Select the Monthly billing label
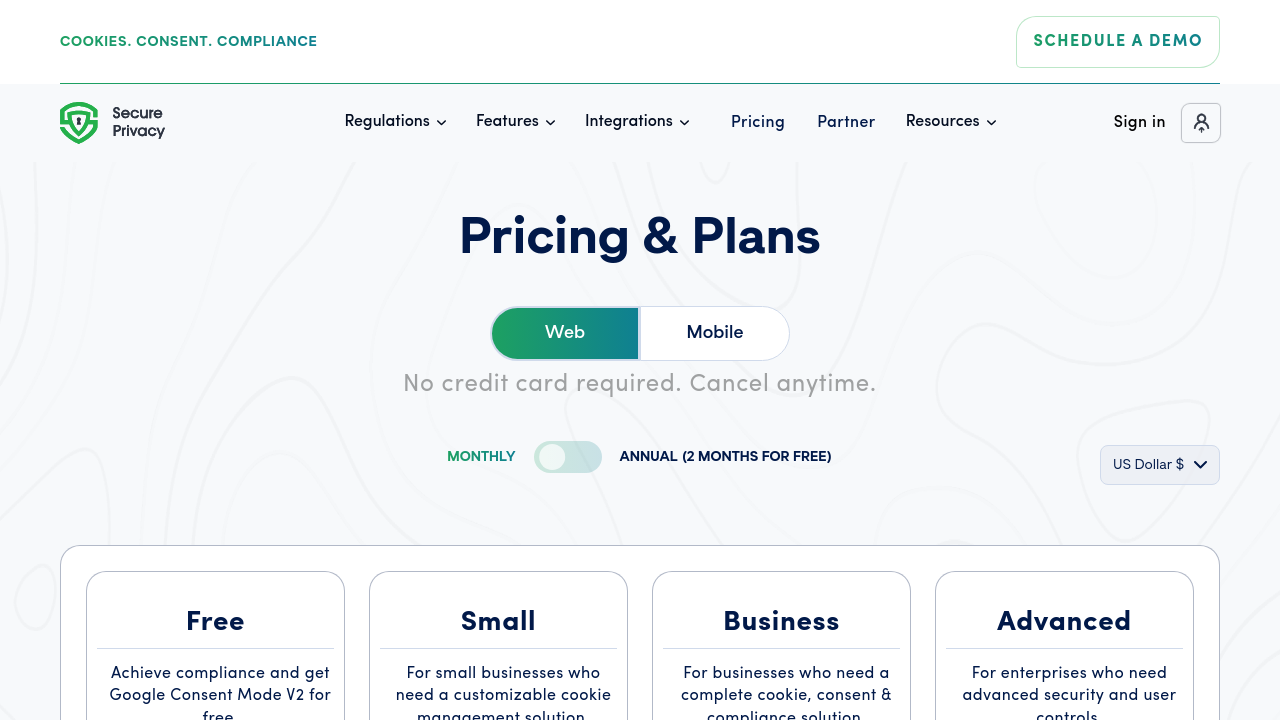The image size is (1280, 720). point(481,457)
